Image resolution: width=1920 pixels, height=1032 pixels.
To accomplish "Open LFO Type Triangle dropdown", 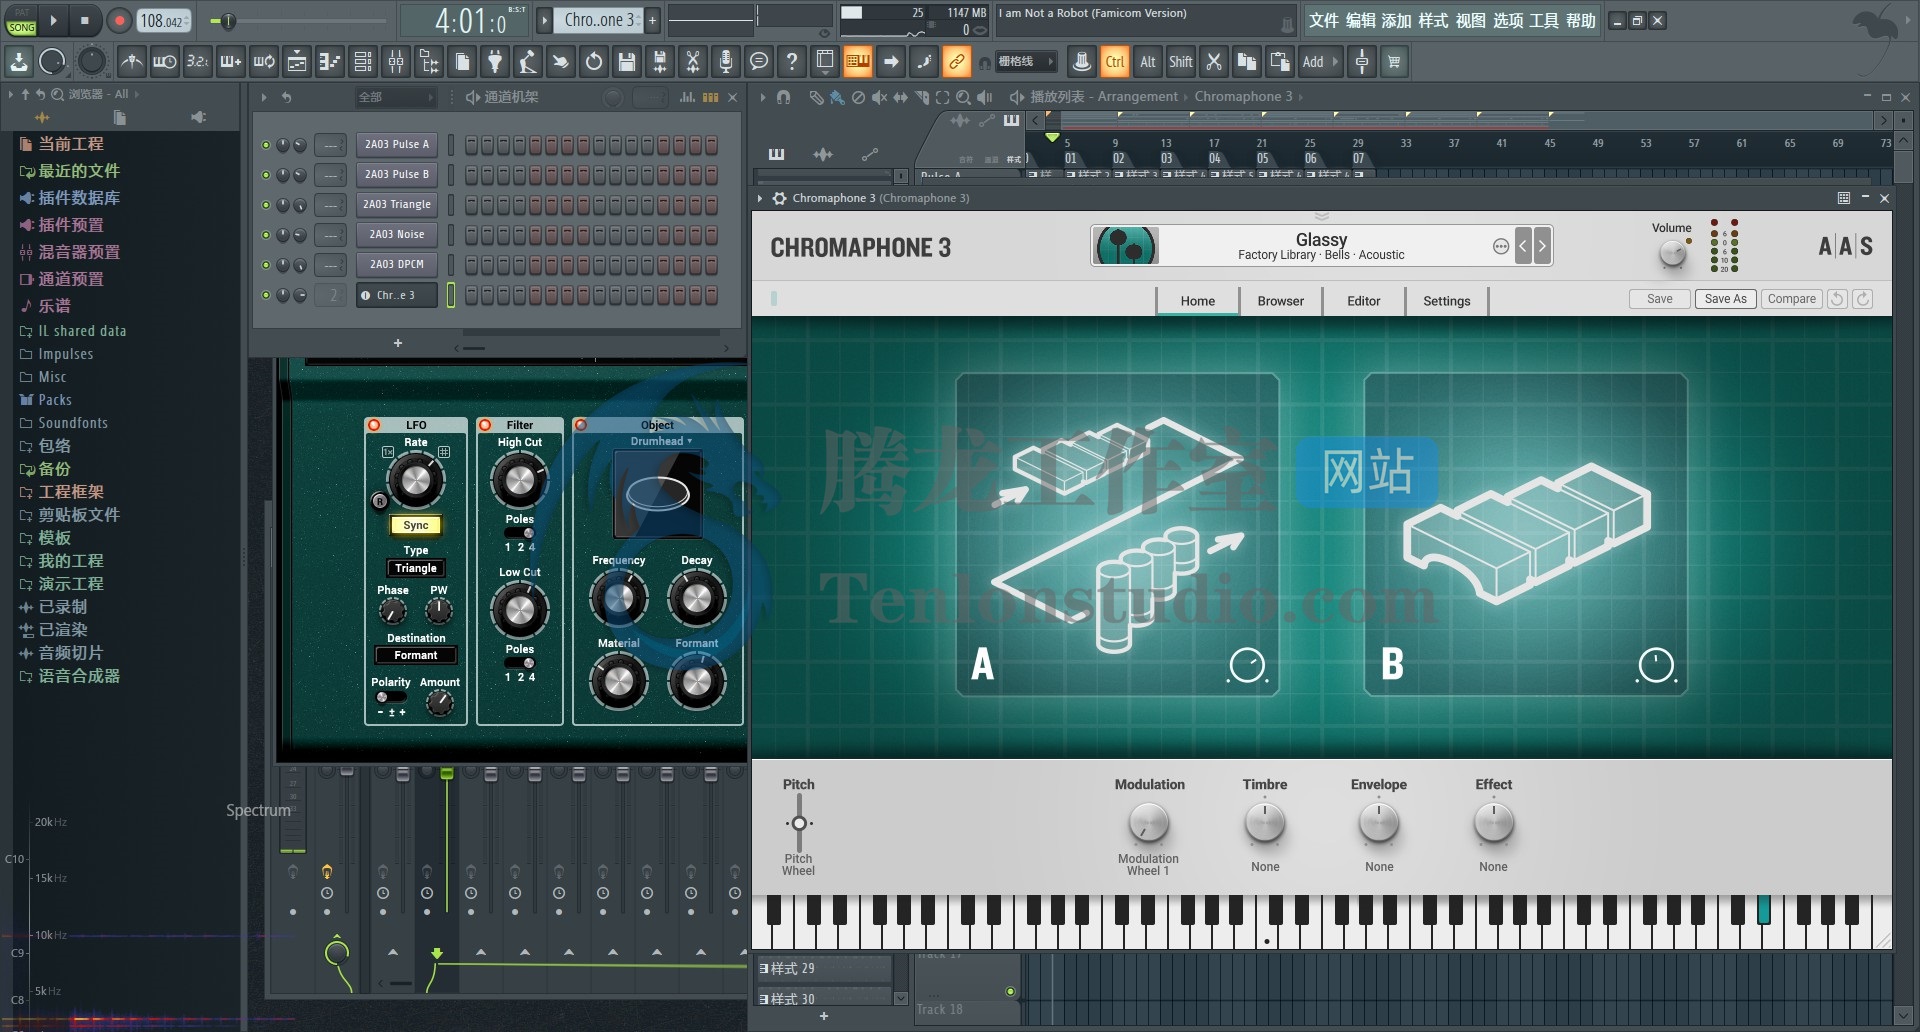I will 415,568.
